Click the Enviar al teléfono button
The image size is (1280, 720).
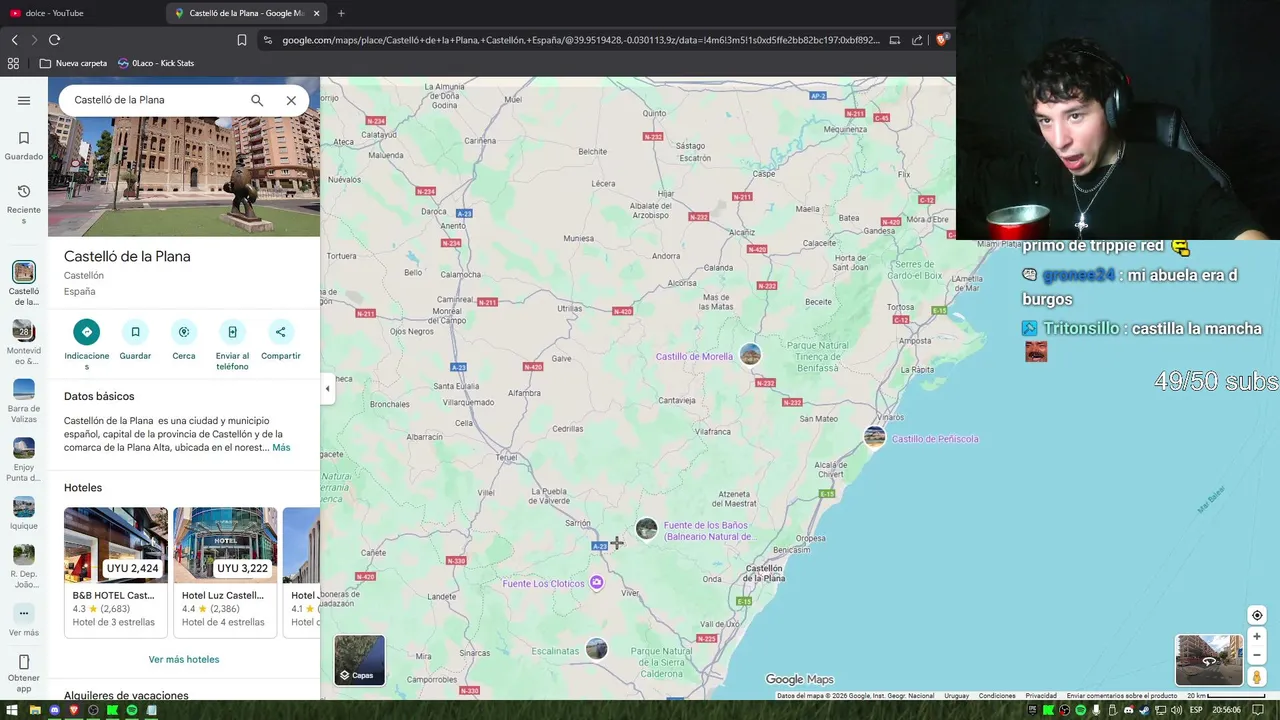pyautogui.click(x=232, y=332)
